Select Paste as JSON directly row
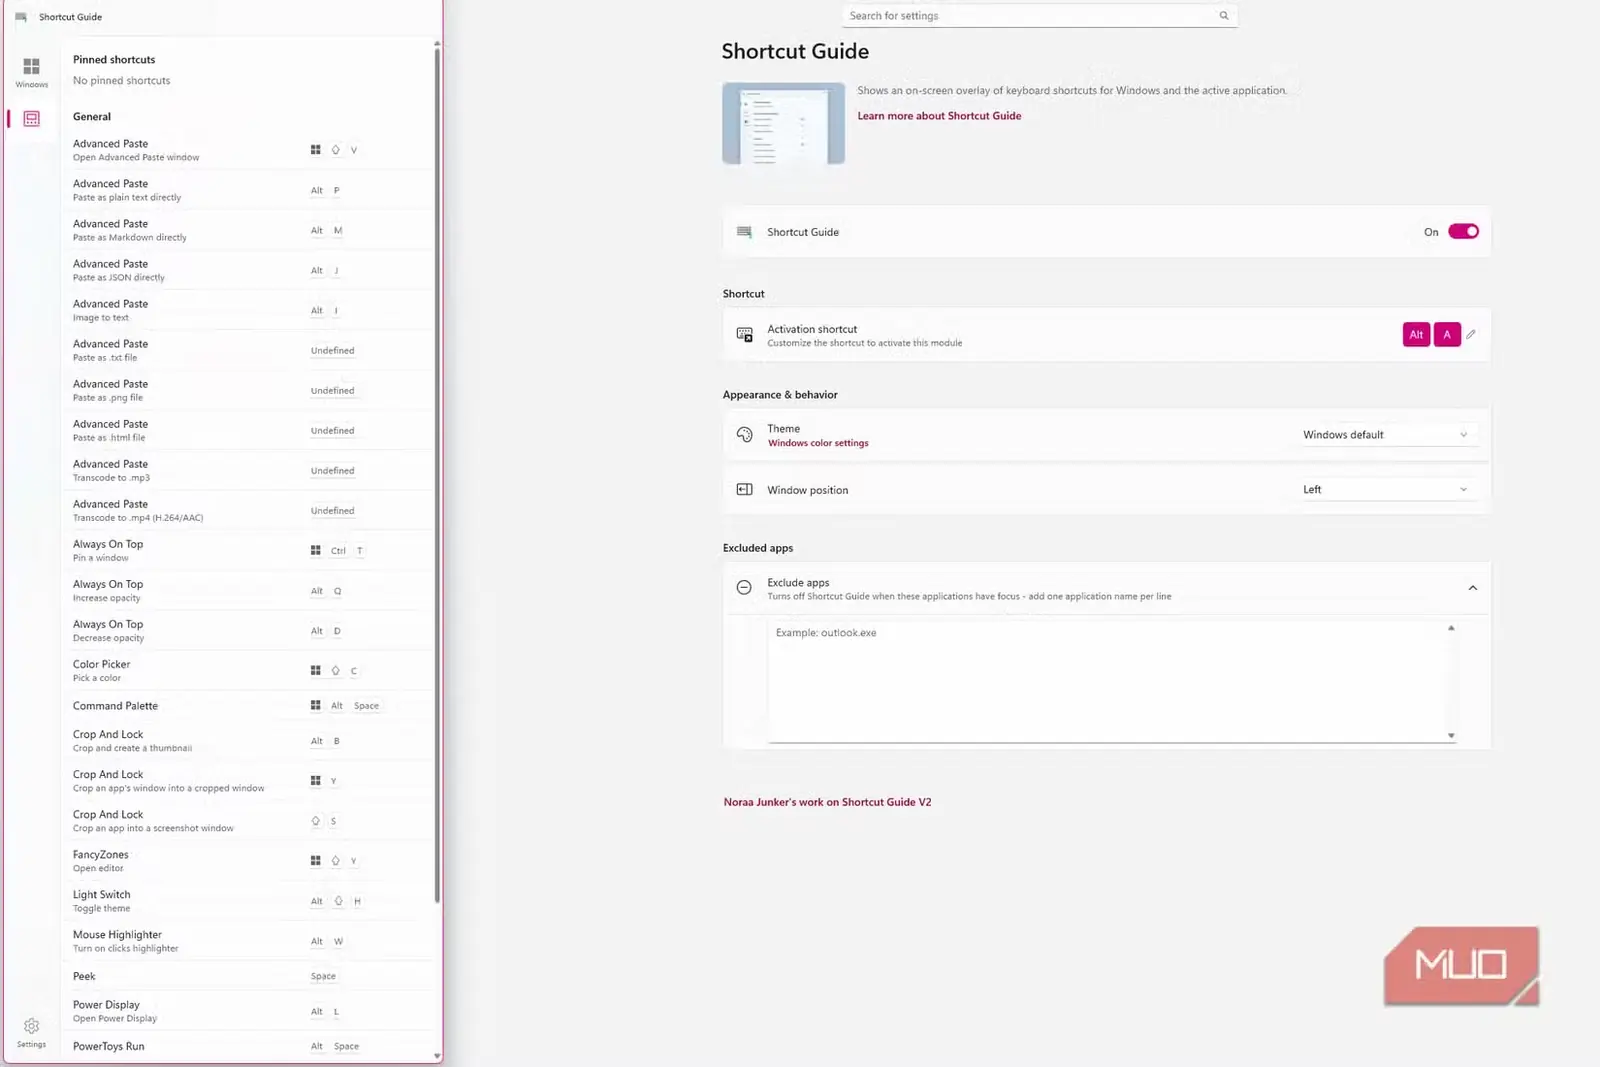 [x=247, y=270]
